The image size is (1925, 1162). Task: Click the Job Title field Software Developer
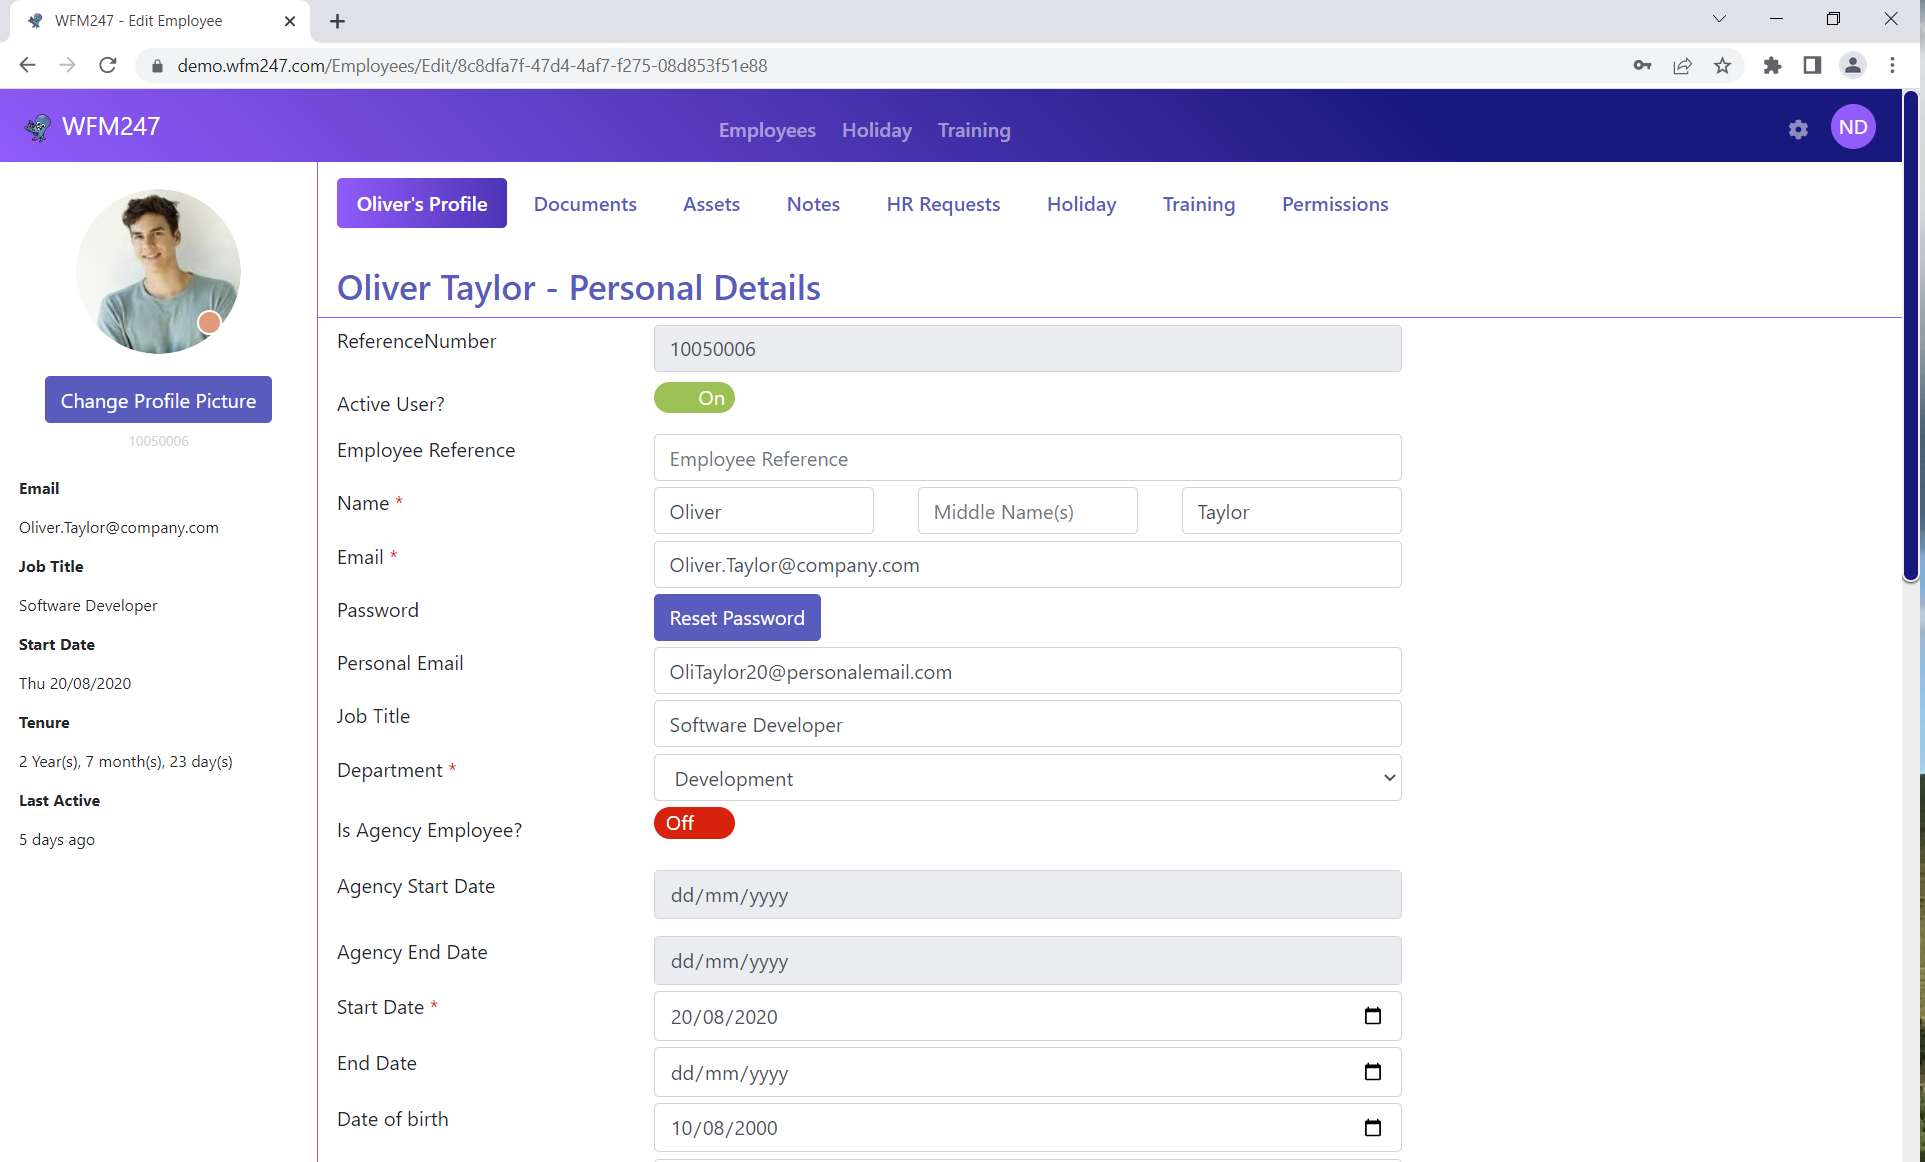click(x=1027, y=724)
